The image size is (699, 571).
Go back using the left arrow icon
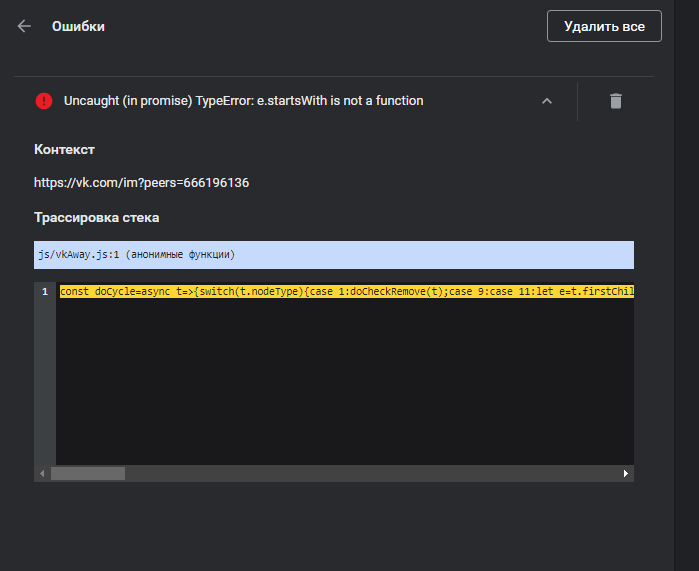click(24, 26)
